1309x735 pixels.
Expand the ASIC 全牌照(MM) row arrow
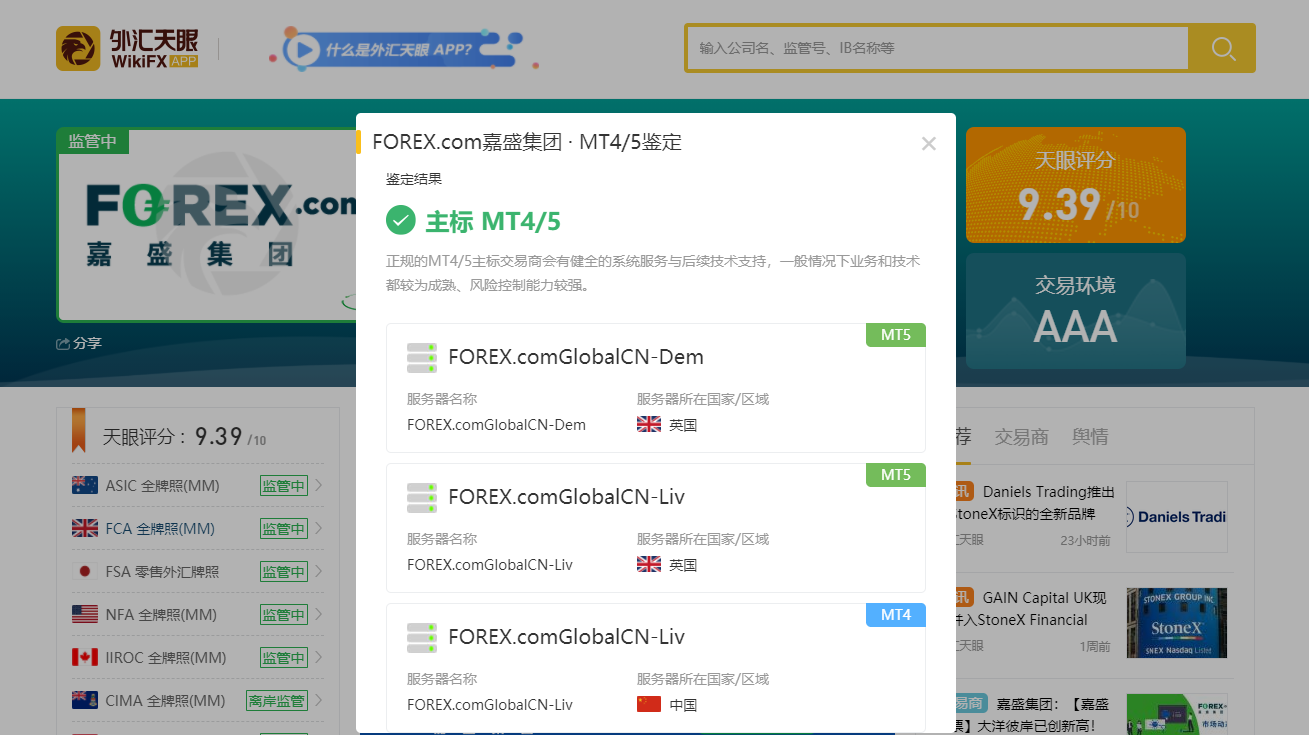coord(319,486)
